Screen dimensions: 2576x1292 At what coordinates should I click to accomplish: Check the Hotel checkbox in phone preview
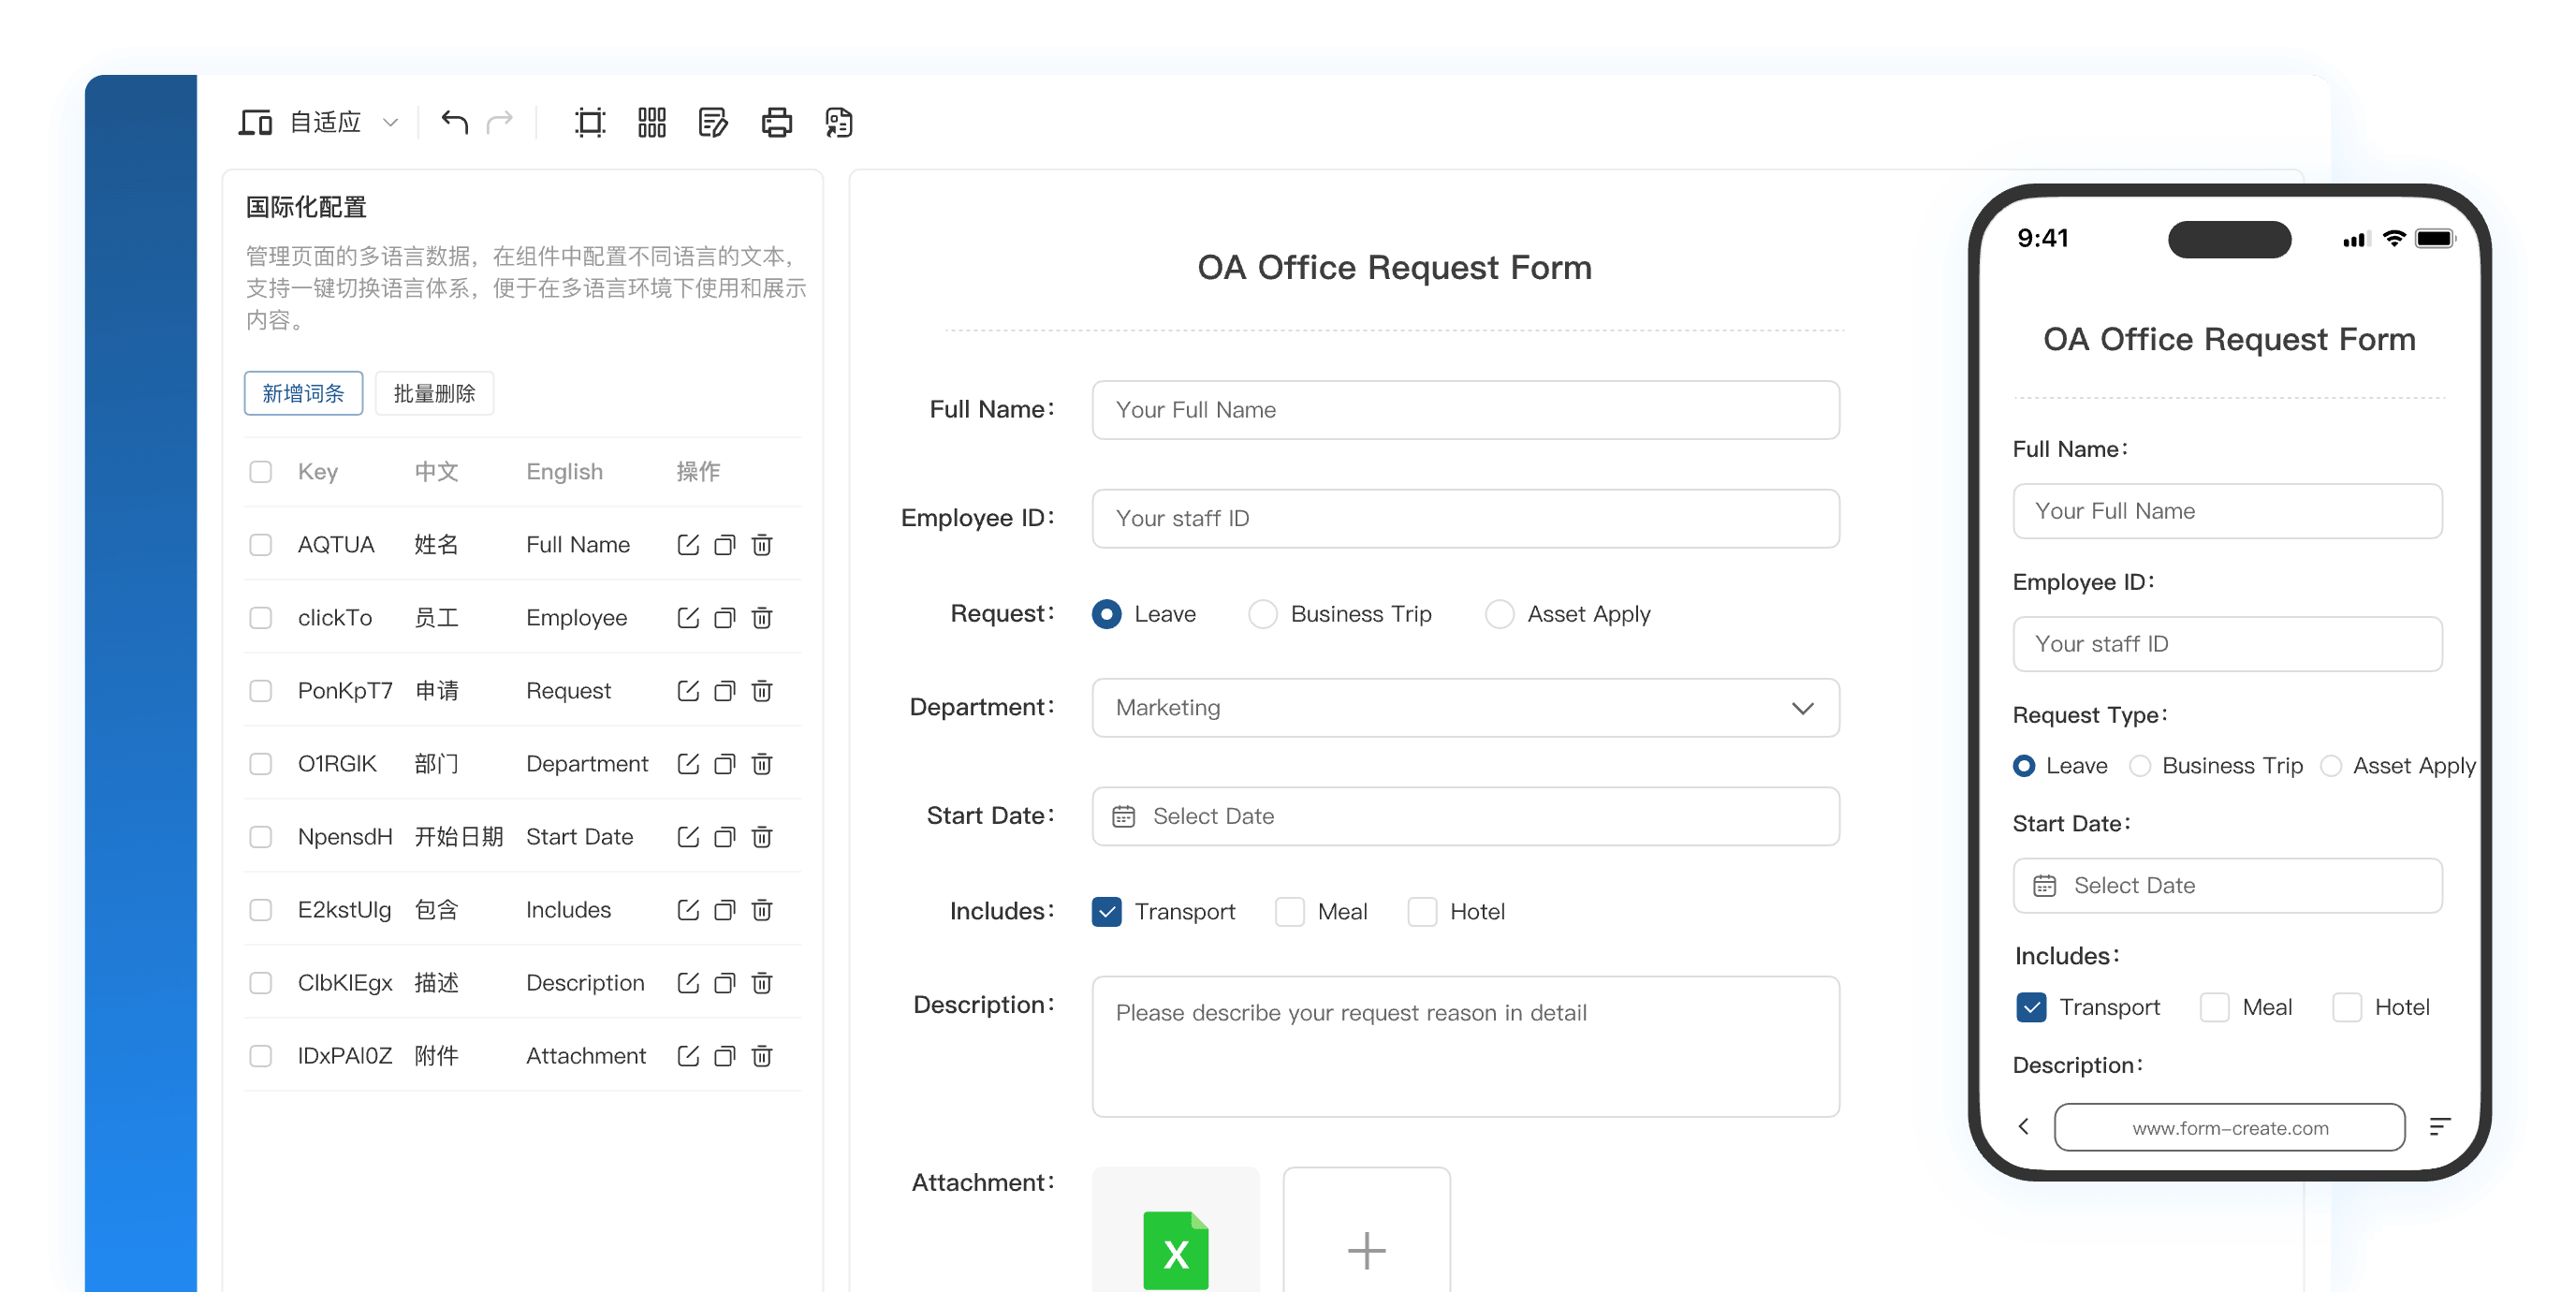[x=2346, y=1007]
